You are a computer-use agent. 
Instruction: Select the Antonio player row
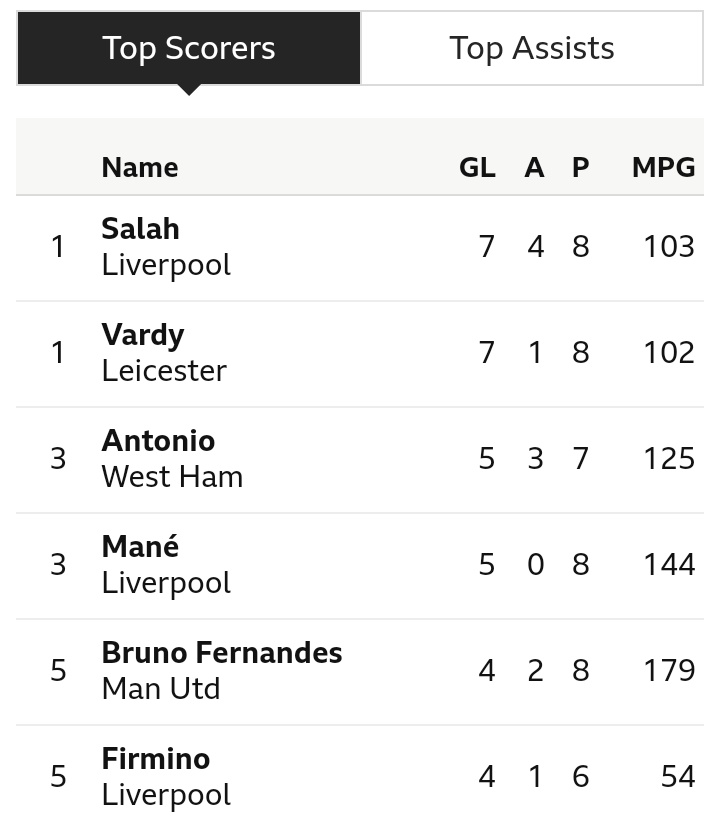[x=360, y=459]
